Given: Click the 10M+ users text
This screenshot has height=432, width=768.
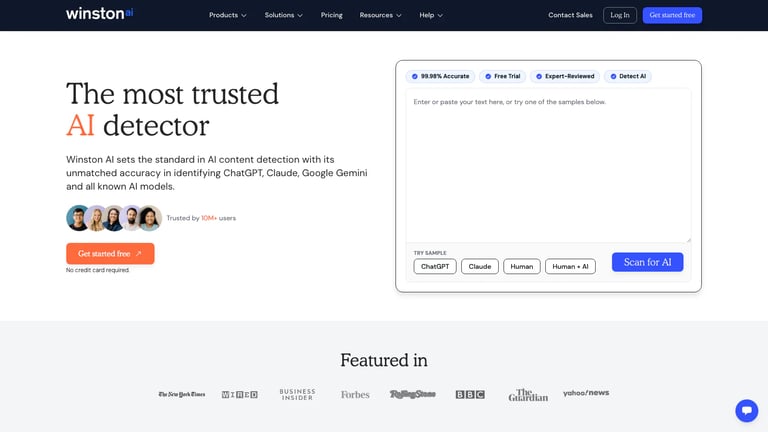Looking at the screenshot, I should click(218, 218).
